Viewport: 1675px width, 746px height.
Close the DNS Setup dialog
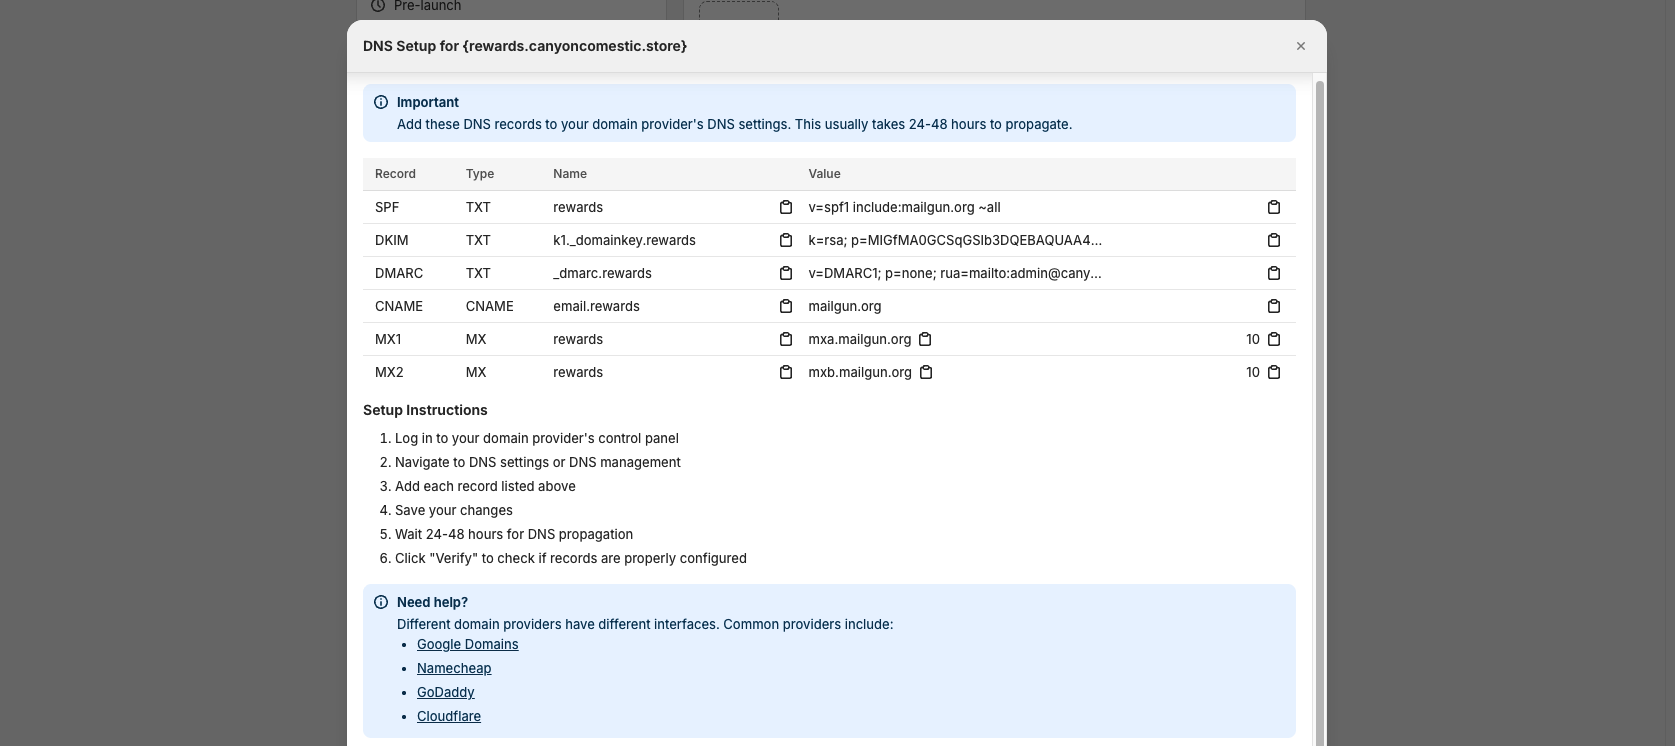click(x=1300, y=46)
